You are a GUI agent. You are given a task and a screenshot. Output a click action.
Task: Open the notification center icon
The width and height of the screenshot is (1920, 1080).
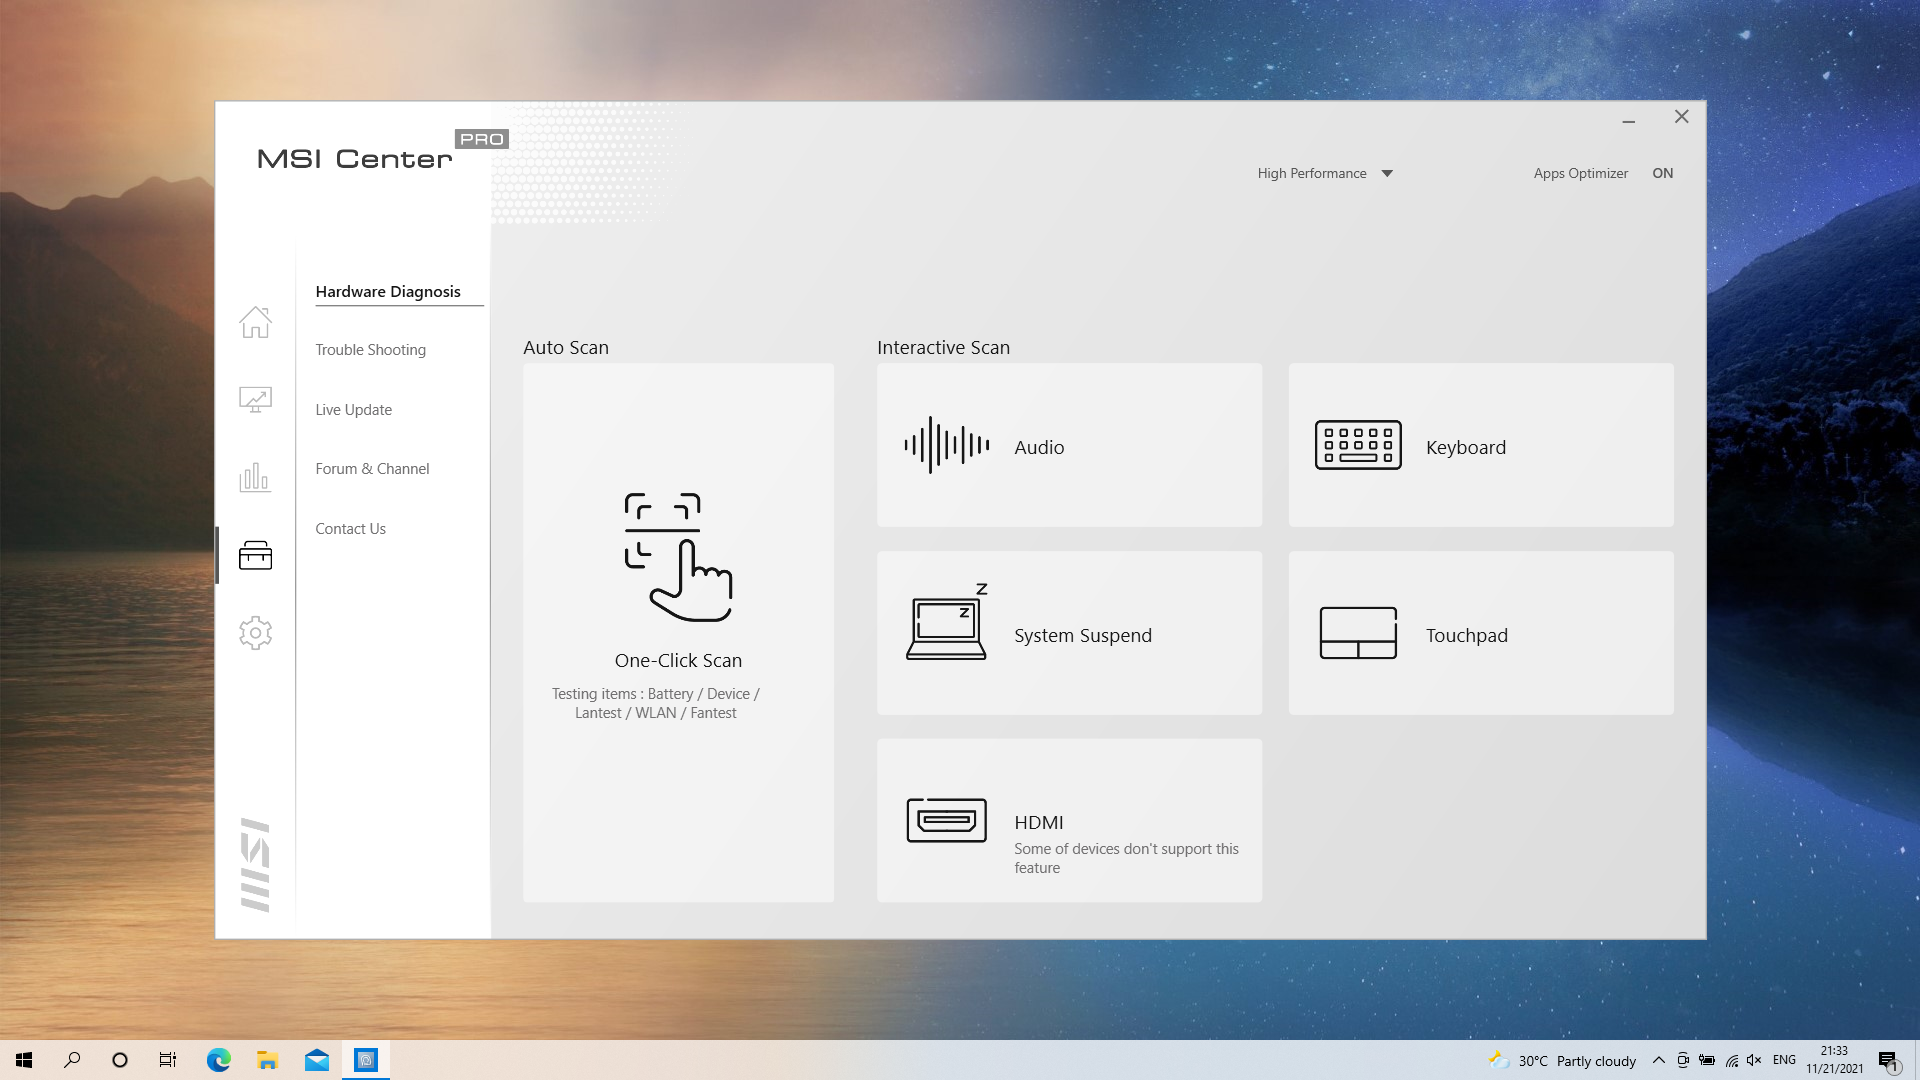click(1888, 1061)
